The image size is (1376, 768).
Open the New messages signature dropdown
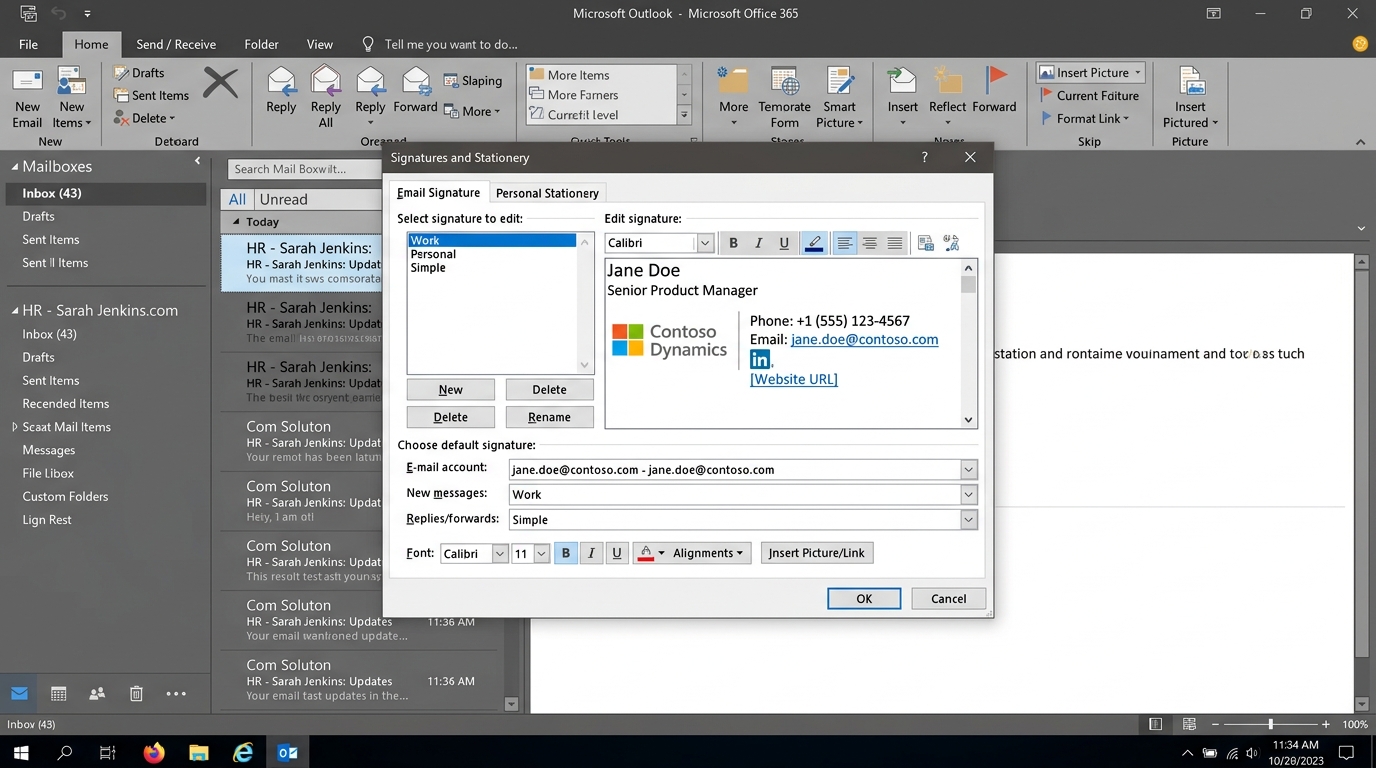(968, 494)
